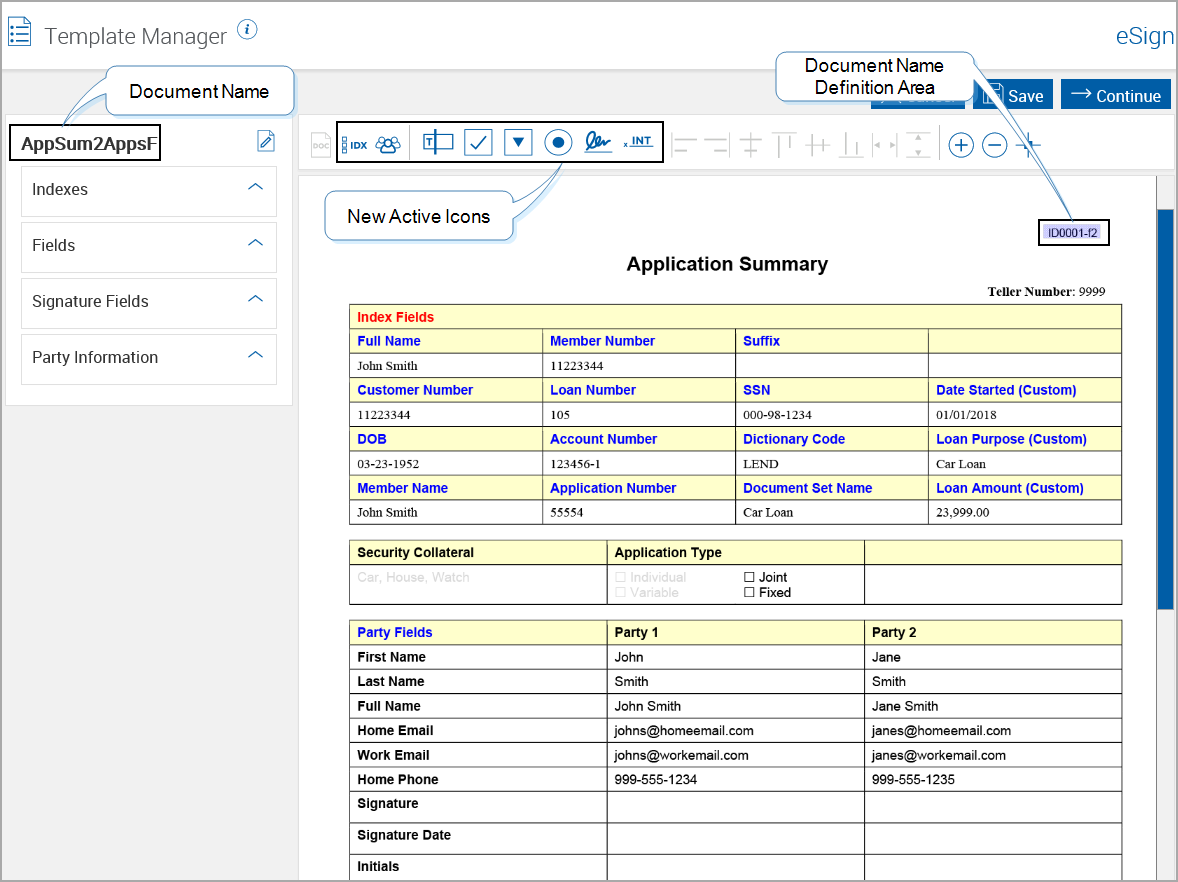Click the 'Loan Purpose (Custom)' label
The width and height of the screenshot is (1178, 882).
pos(1011,439)
